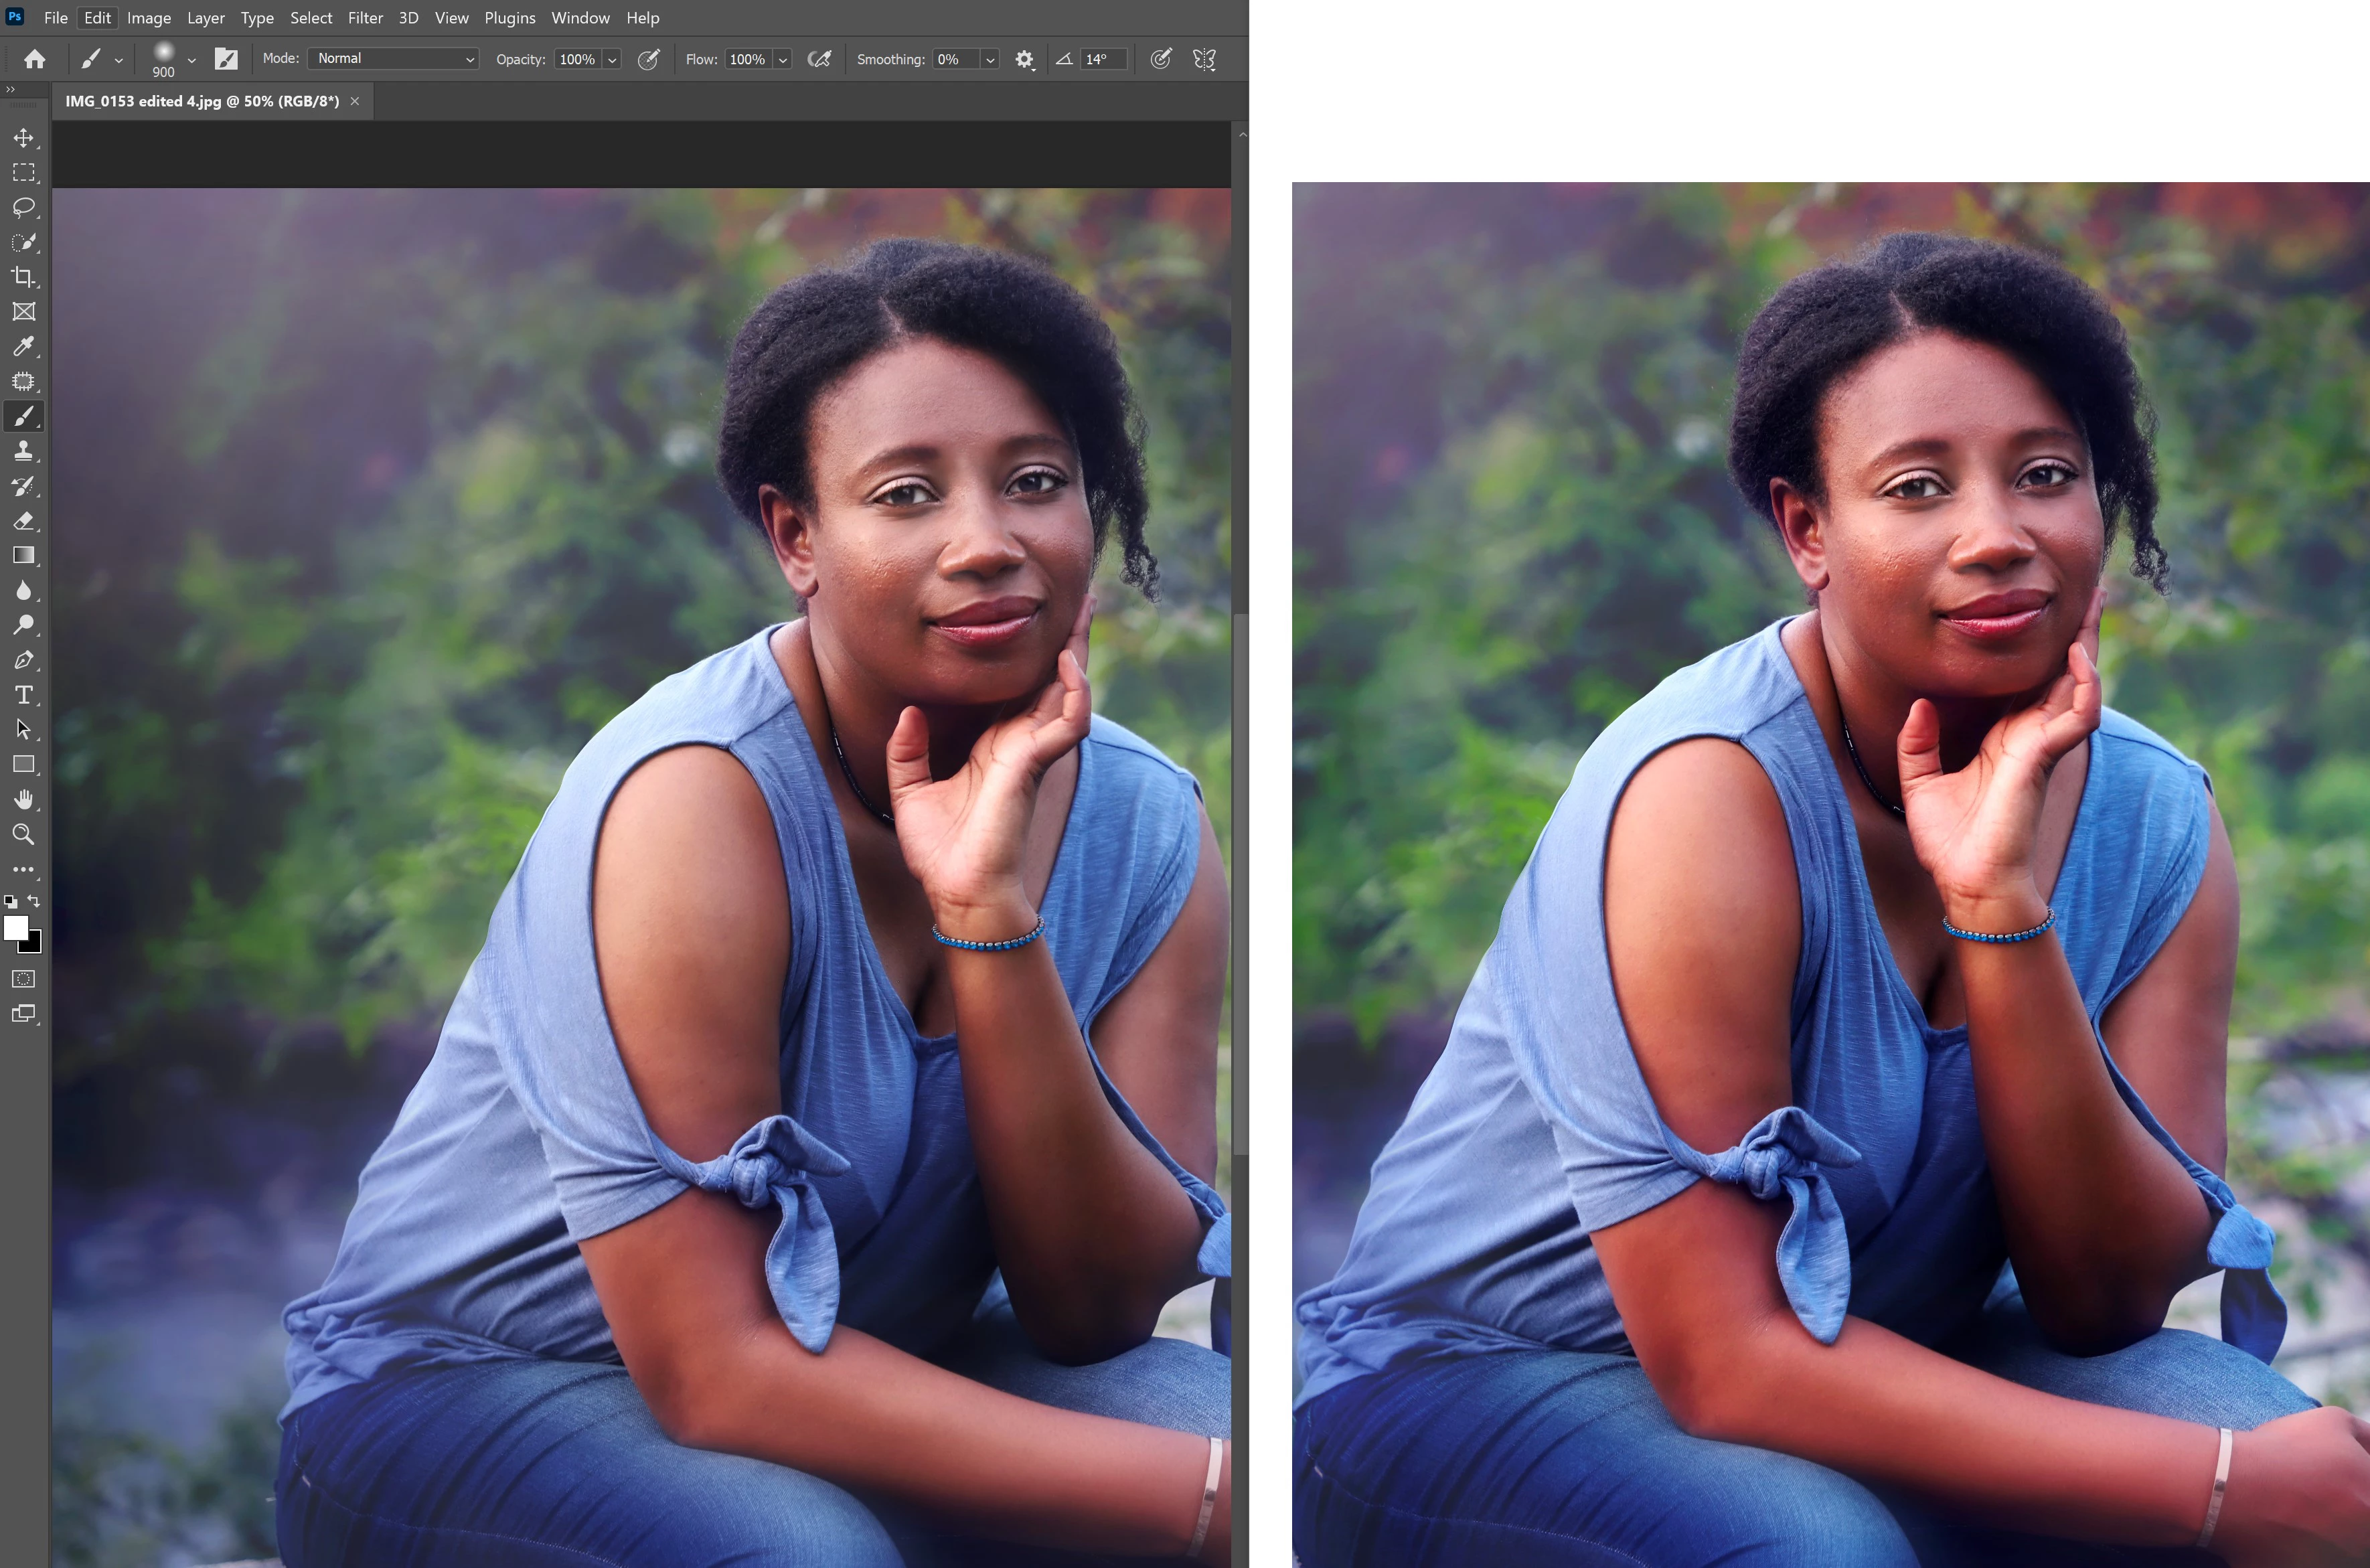Select the Crop tool
Image resolution: width=2370 pixels, height=1568 pixels.
pyautogui.click(x=24, y=277)
